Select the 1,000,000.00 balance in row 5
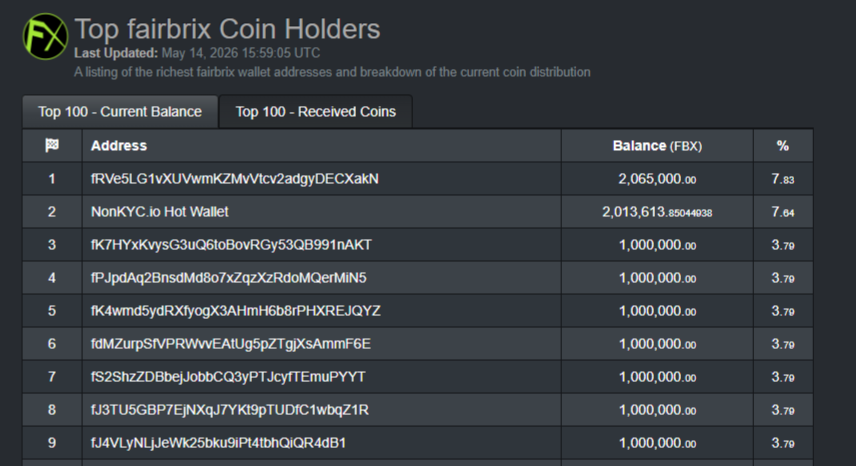856x466 pixels. click(x=657, y=311)
